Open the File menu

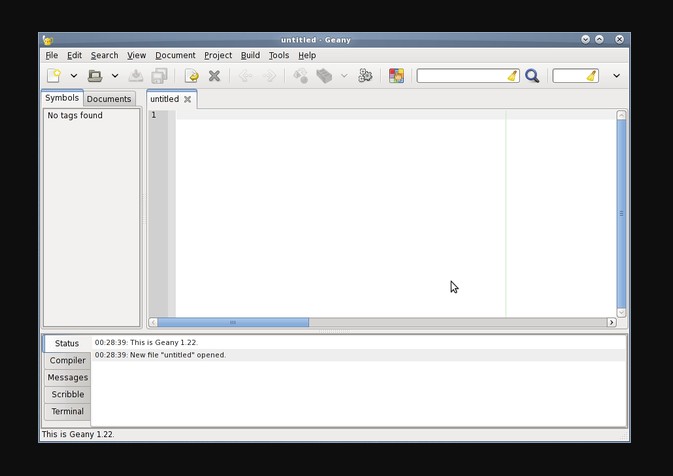[52, 55]
